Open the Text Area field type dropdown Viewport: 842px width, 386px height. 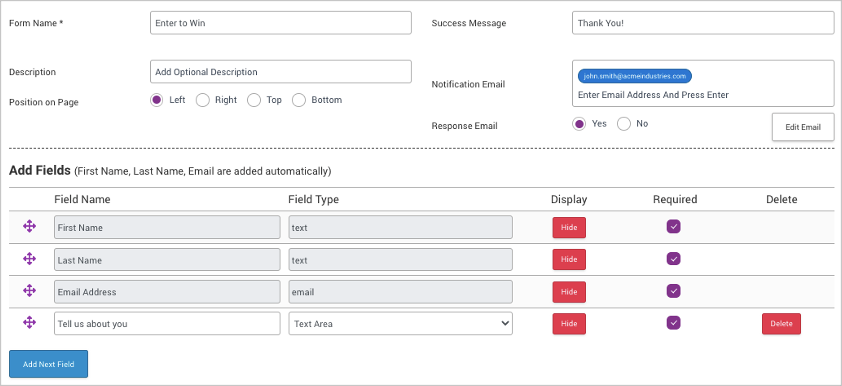point(401,324)
